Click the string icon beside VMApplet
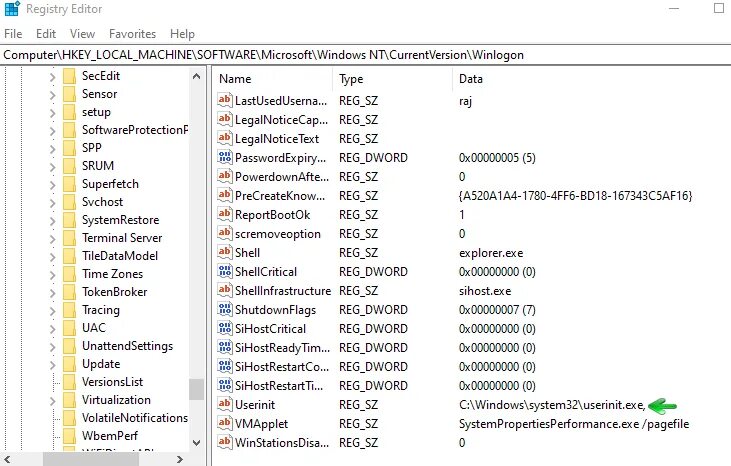The width and height of the screenshot is (731, 466). tap(225, 424)
